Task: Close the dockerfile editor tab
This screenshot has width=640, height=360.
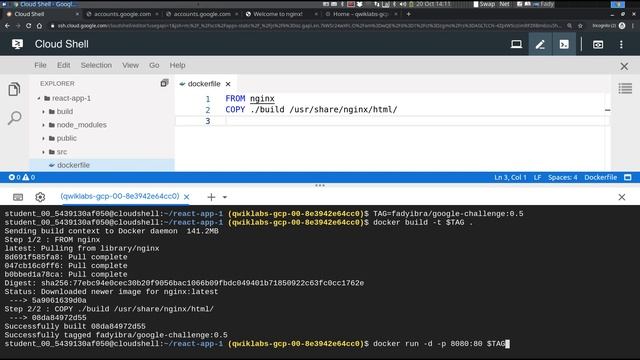Action: pyautogui.click(x=228, y=84)
